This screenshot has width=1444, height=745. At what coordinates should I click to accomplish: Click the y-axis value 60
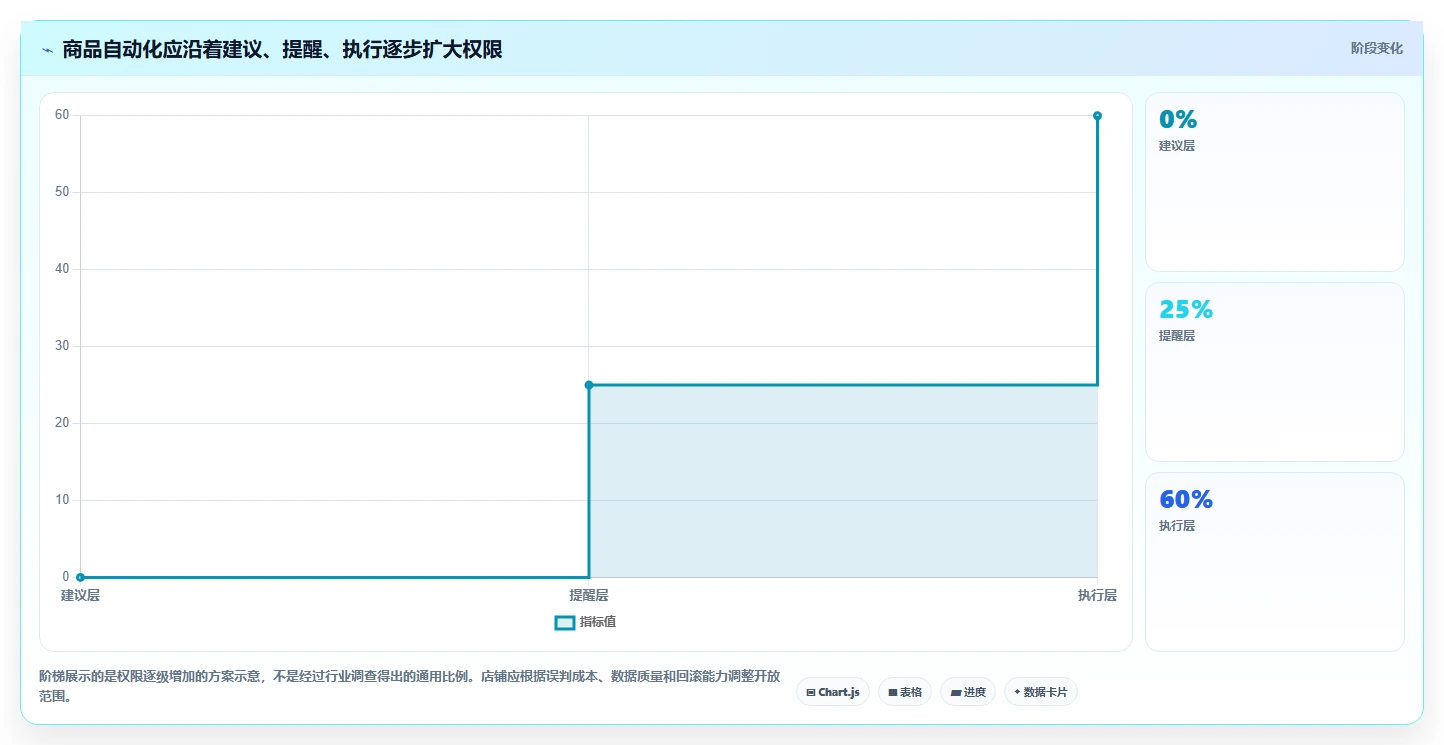62,115
